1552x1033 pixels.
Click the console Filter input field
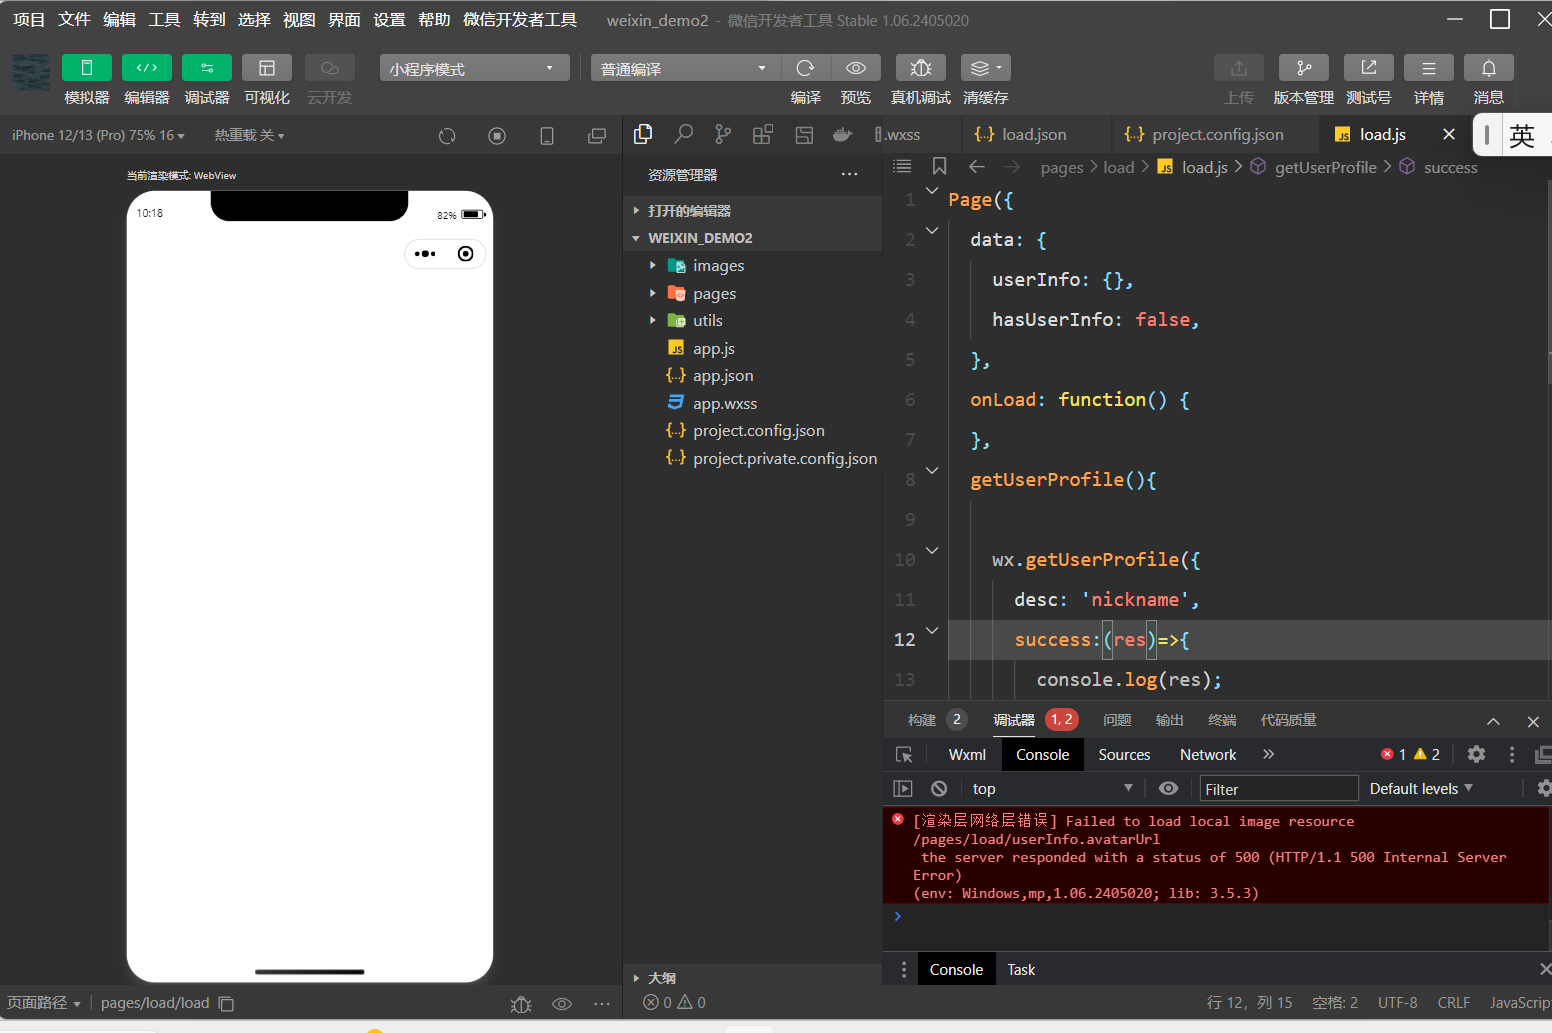tap(1279, 789)
